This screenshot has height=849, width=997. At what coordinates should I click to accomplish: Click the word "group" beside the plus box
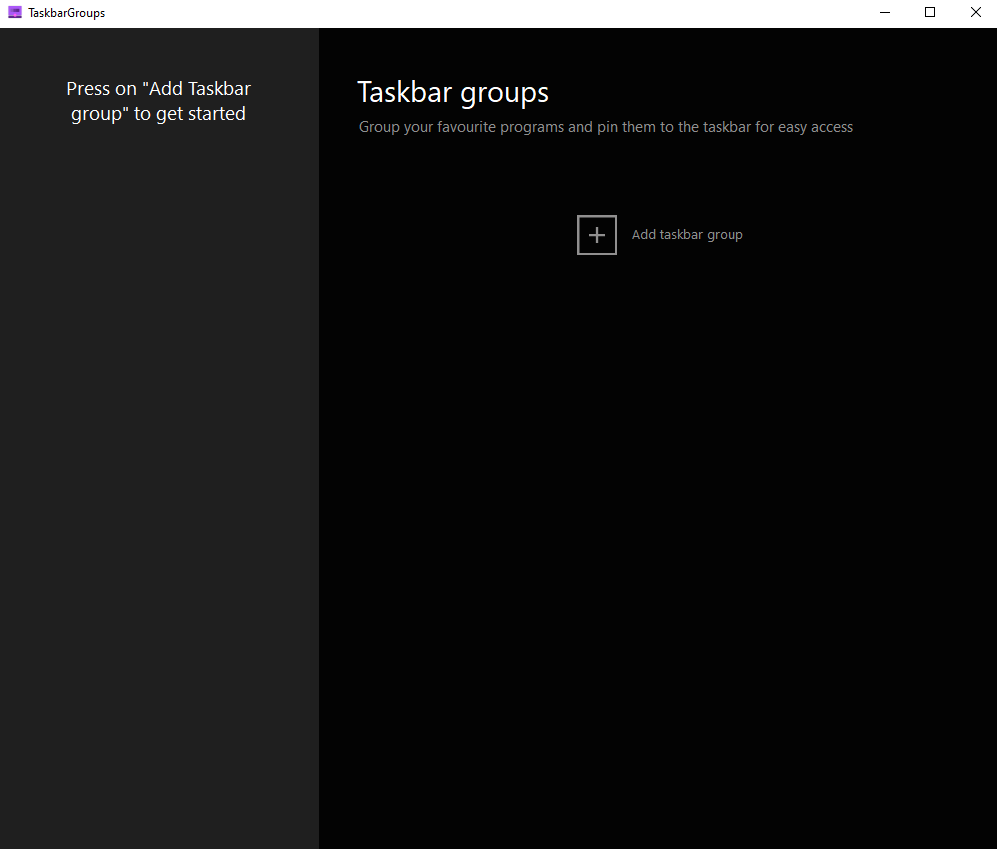pyautogui.click(x=725, y=236)
